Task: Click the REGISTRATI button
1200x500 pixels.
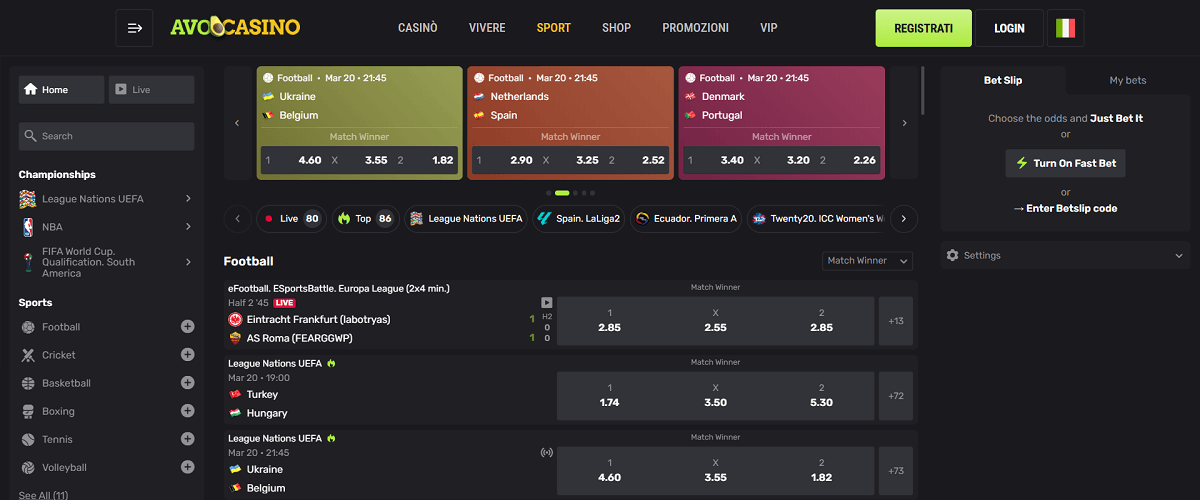Action: click(x=923, y=28)
